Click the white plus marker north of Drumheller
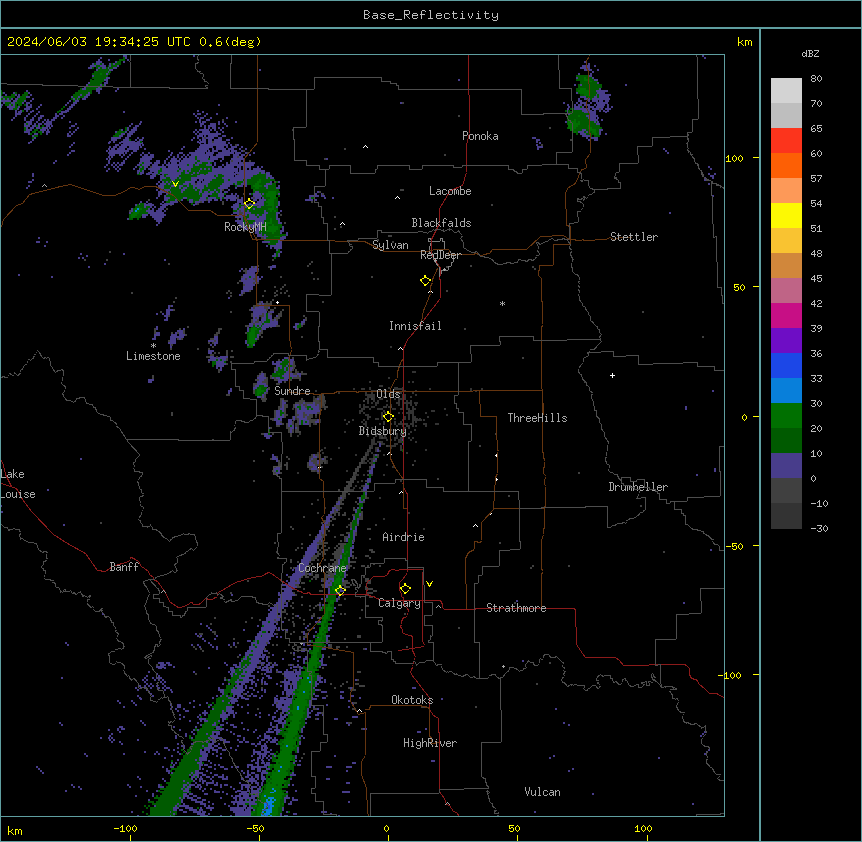This screenshot has width=862, height=842. pos(612,375)
